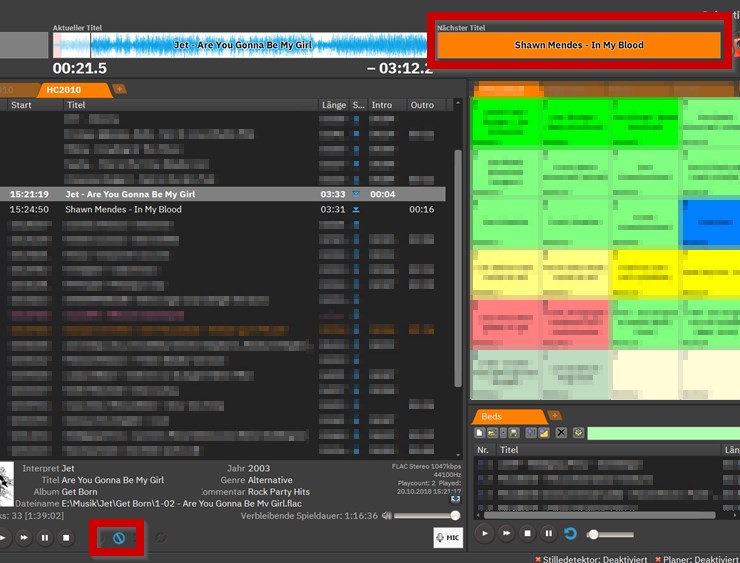The image size is (740, 563).
Task: Select the Jet - Are You Gonna Be My Girl row
Action: (x=222, y=194)
